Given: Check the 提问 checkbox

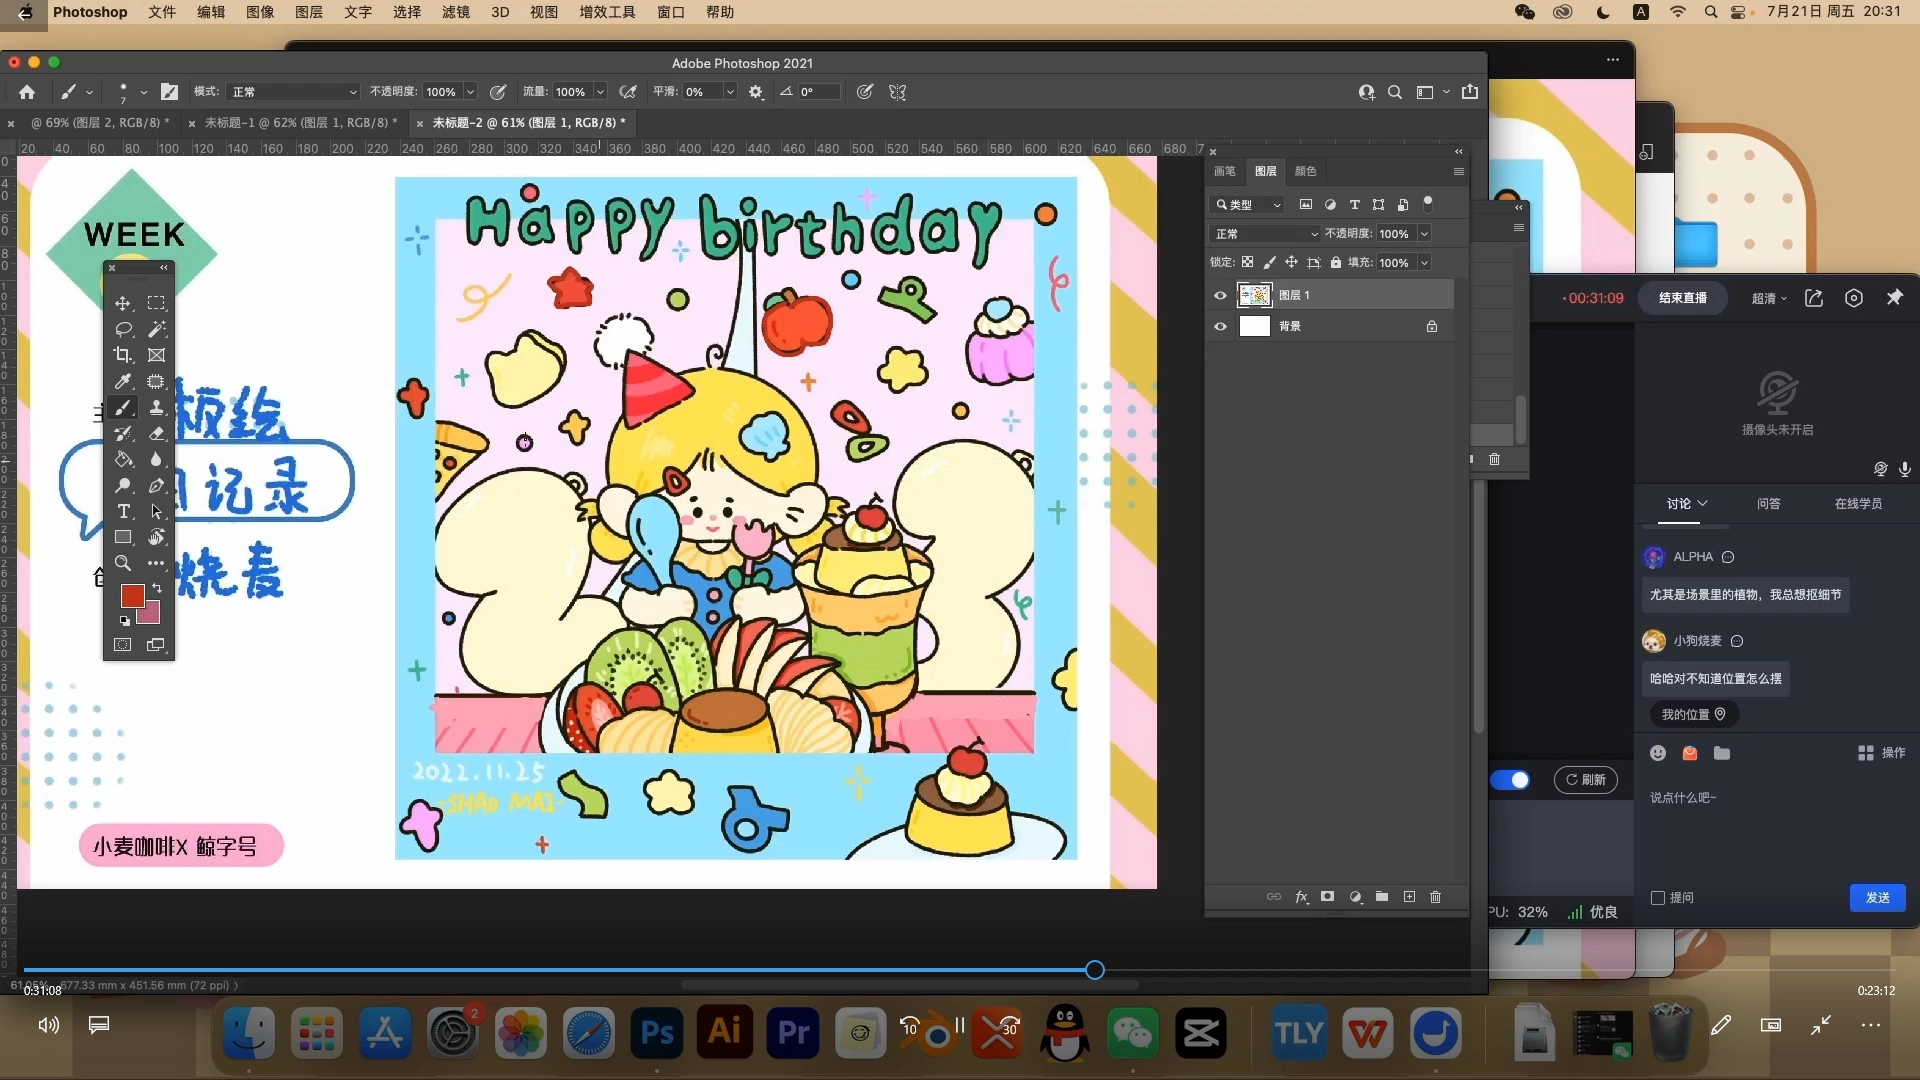Looking at the screenshot, I should [1658, 898].
